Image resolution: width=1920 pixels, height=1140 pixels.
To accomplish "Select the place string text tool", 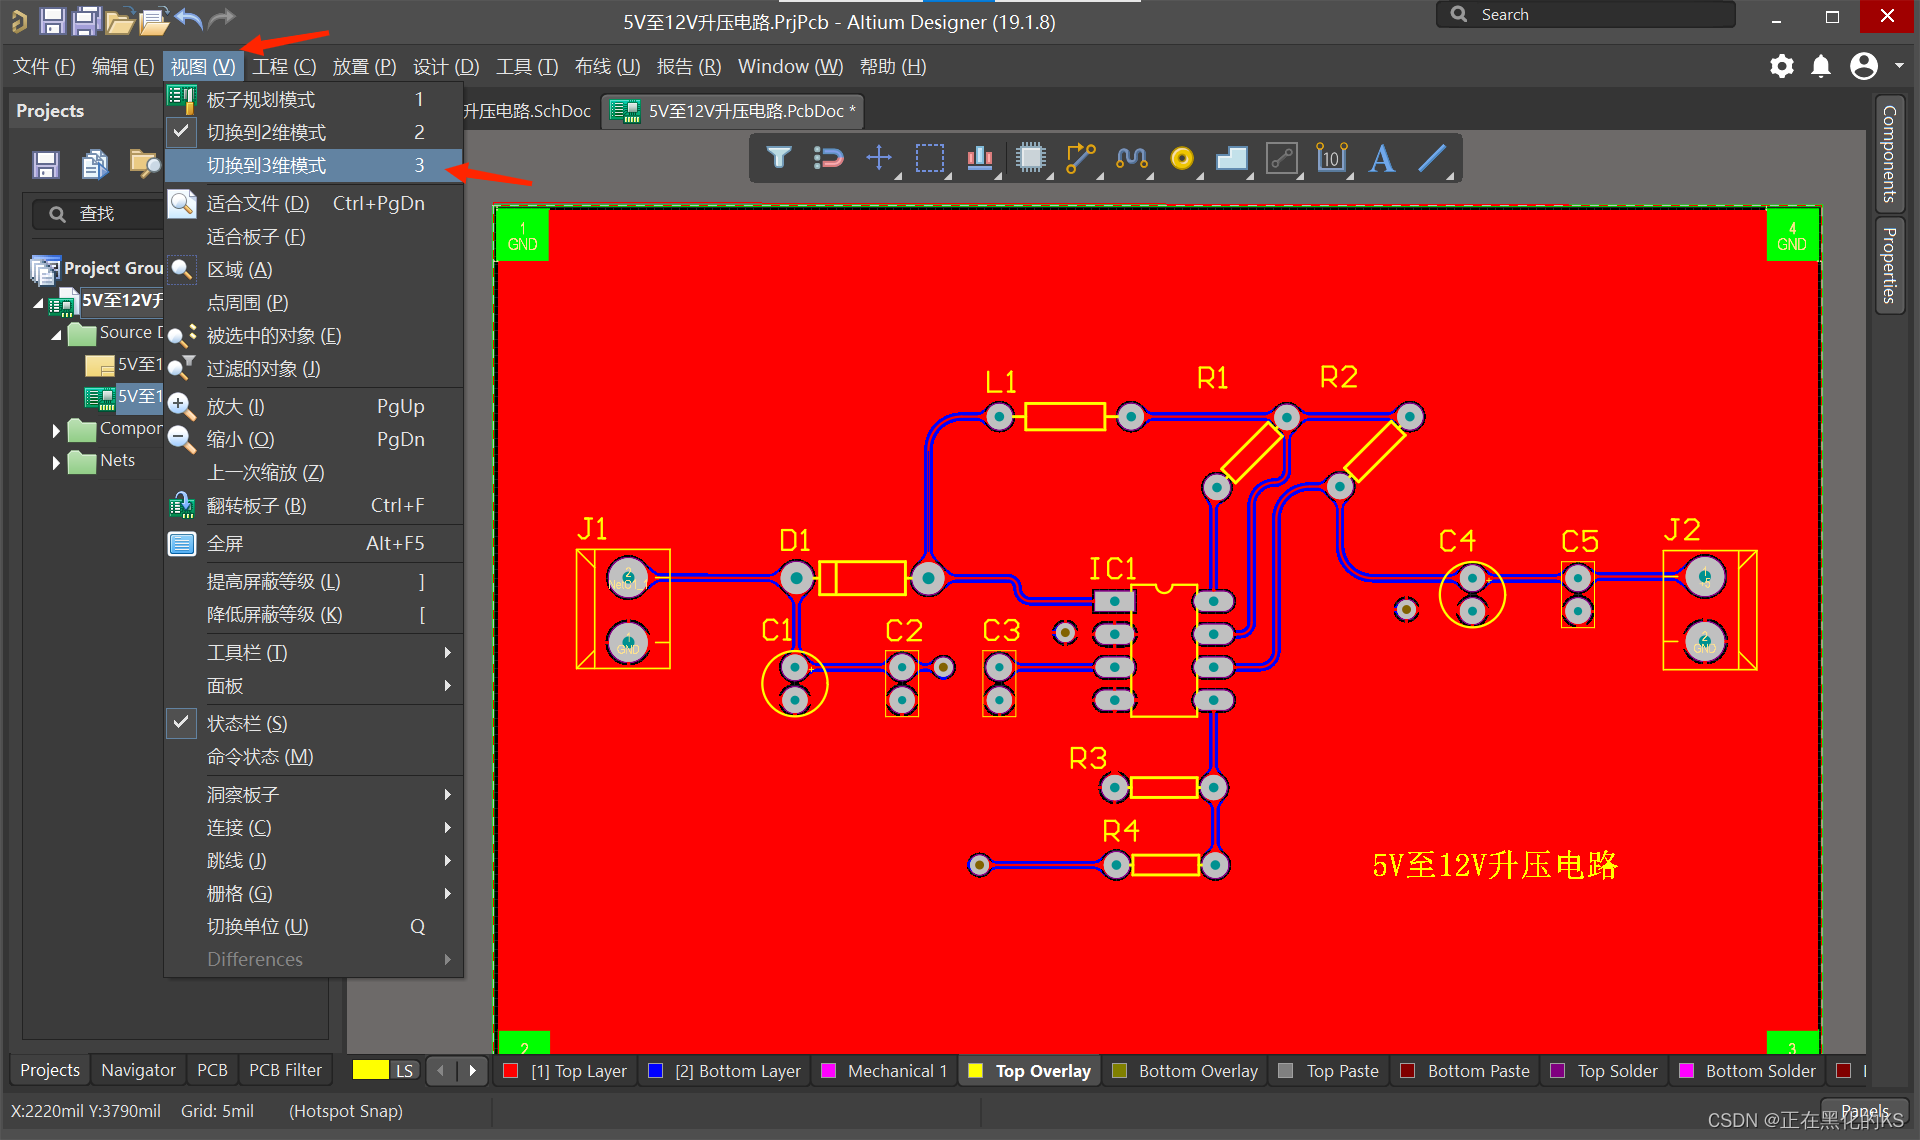I will 1382,158.
